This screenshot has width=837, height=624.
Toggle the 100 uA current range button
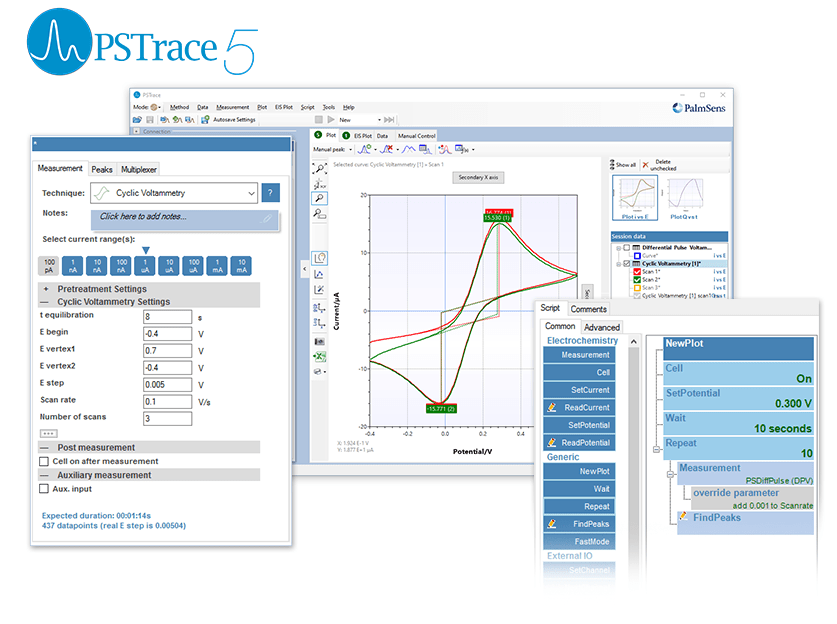(x=194, y=266)
